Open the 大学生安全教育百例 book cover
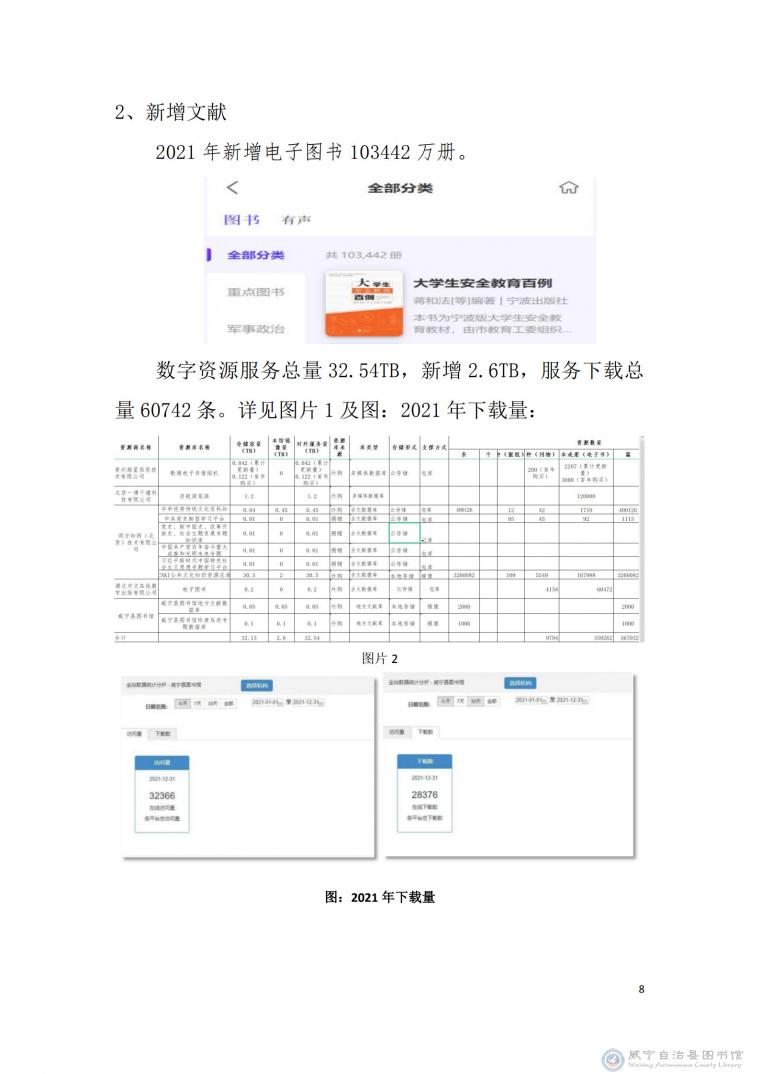 click(x=363, y=306)
